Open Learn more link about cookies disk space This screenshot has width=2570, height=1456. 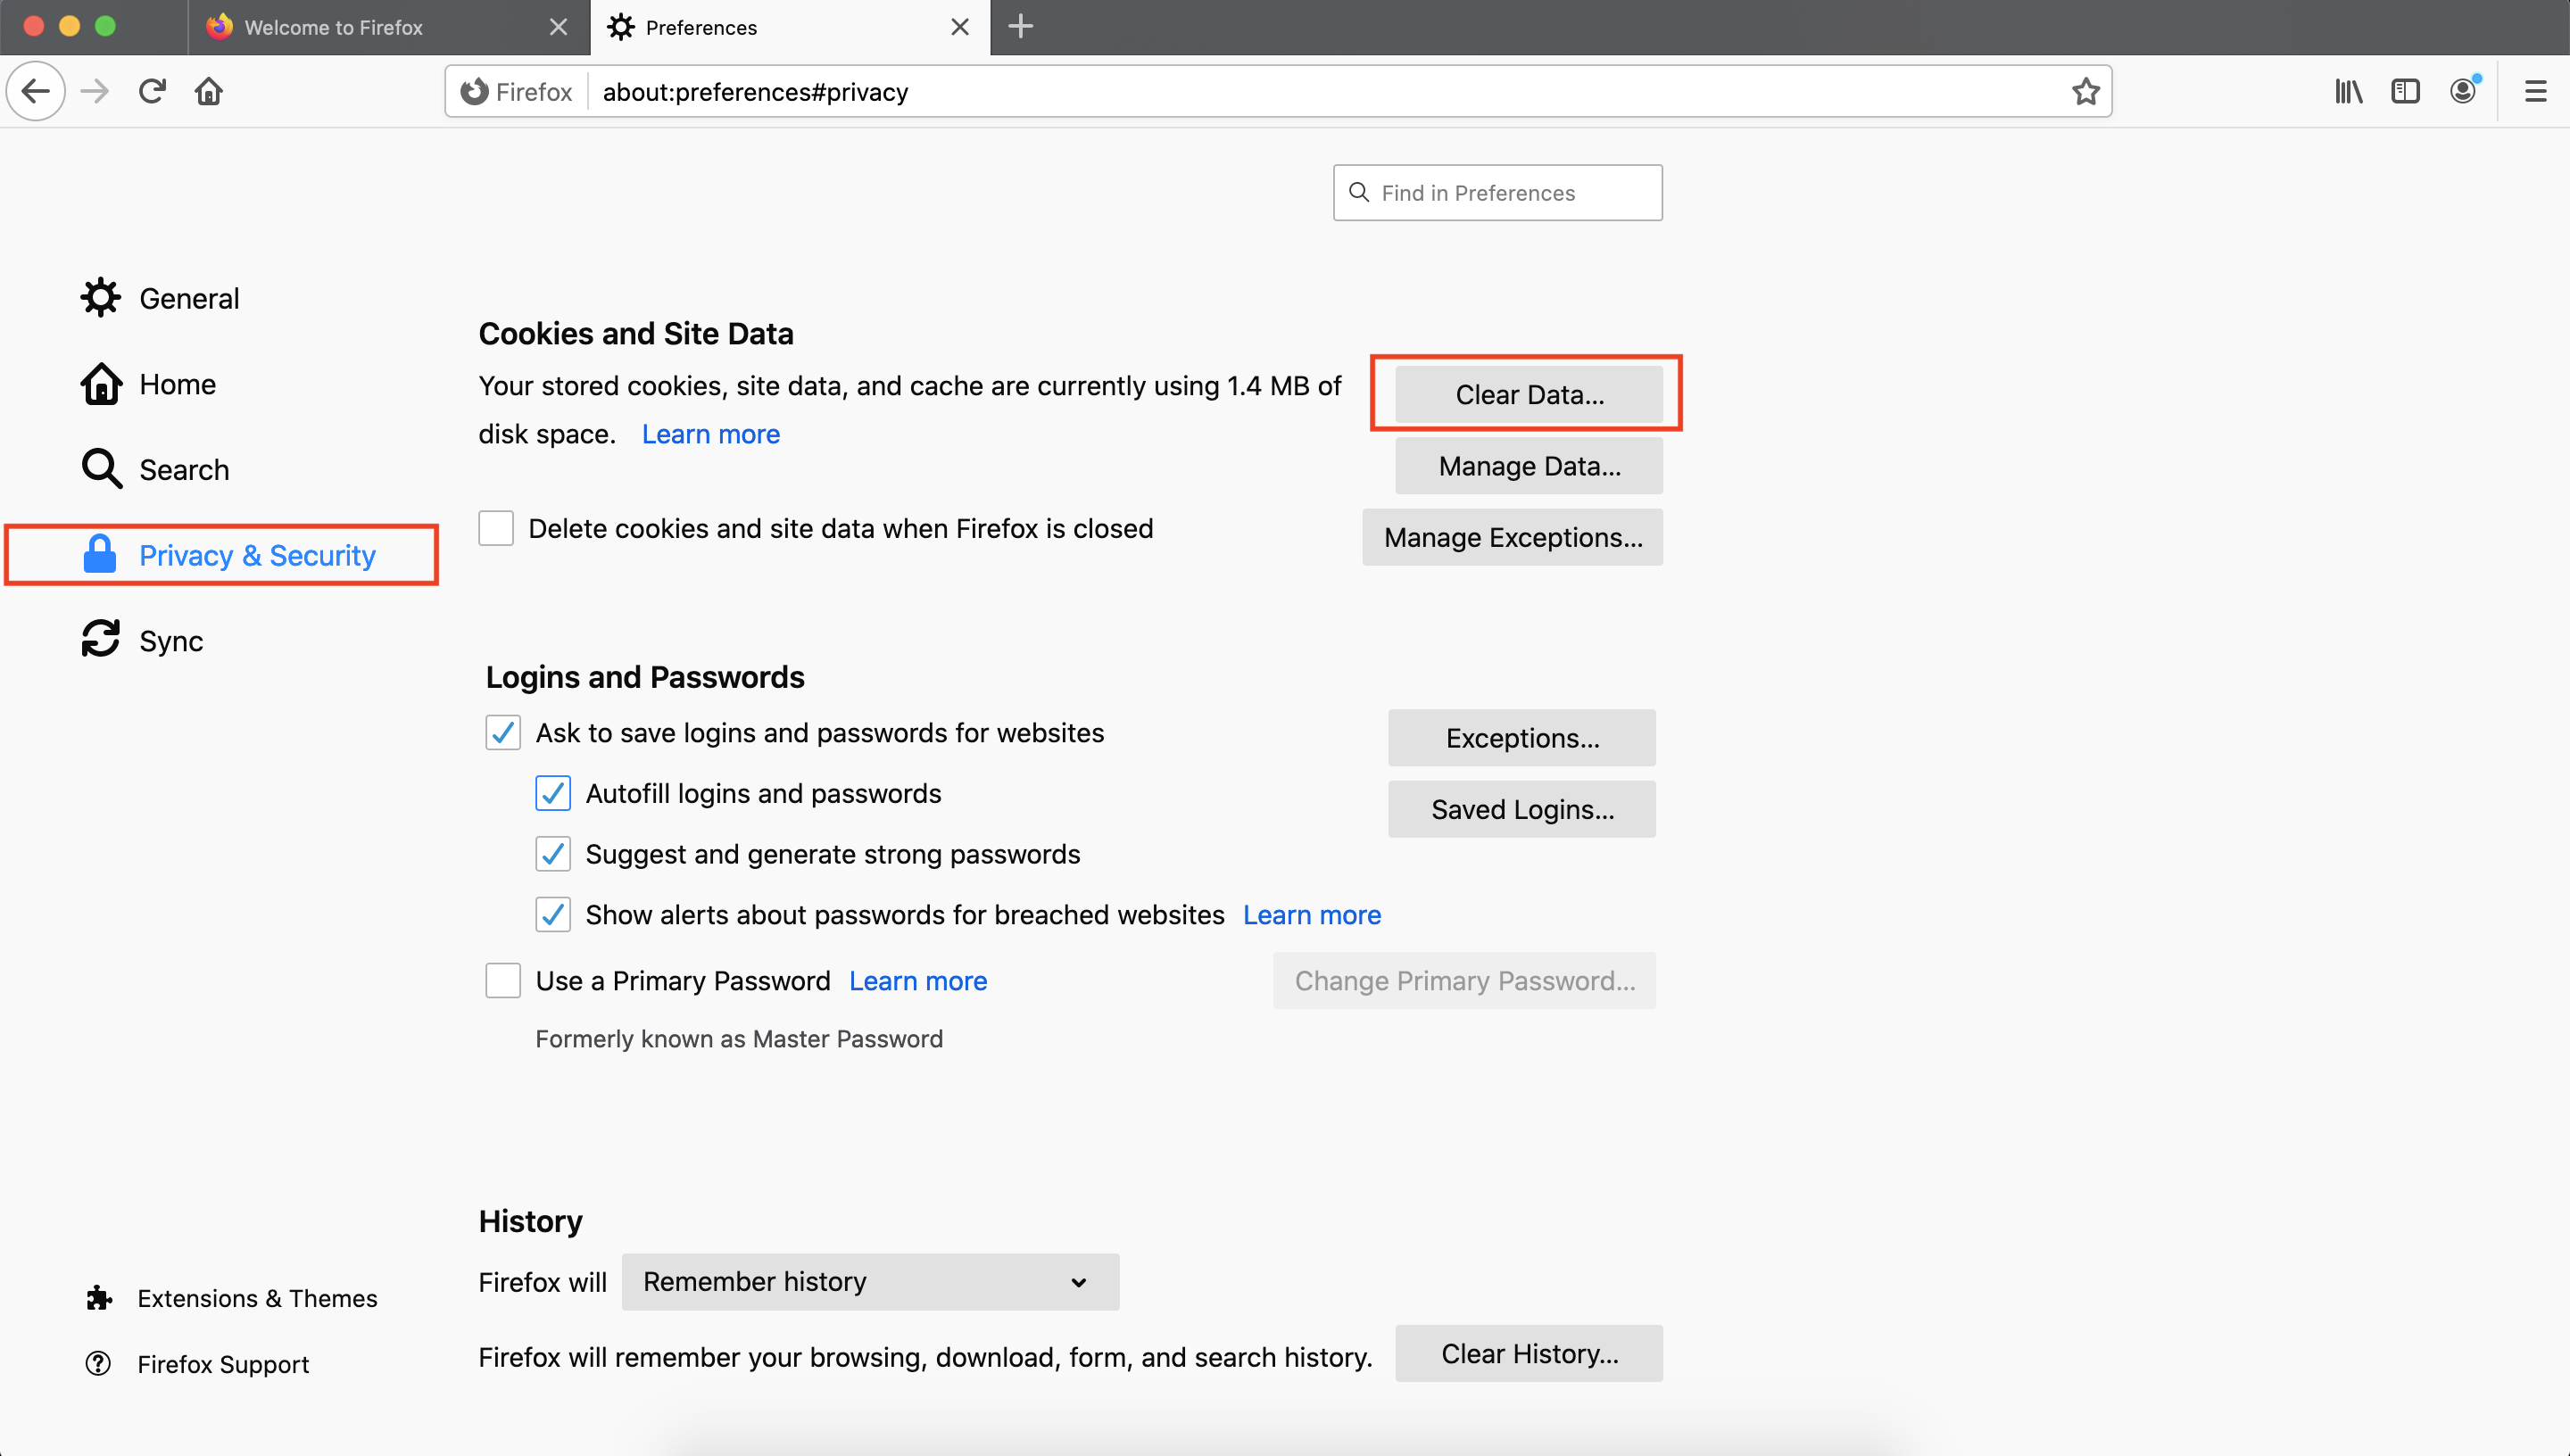coord(710,434)
